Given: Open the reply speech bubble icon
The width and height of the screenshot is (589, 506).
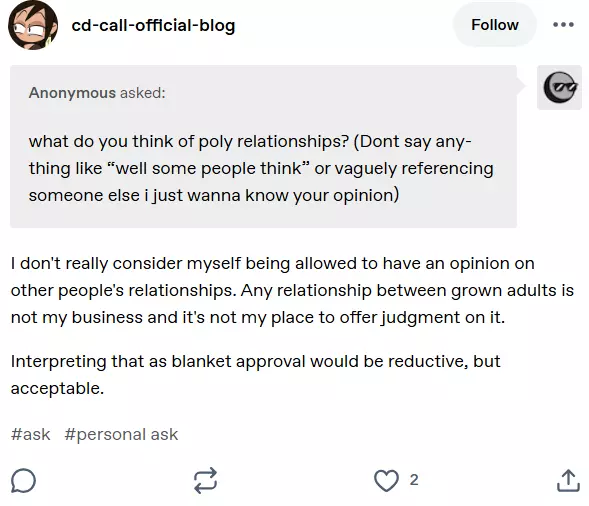Looking at the screenshot, I should [23, 480].
